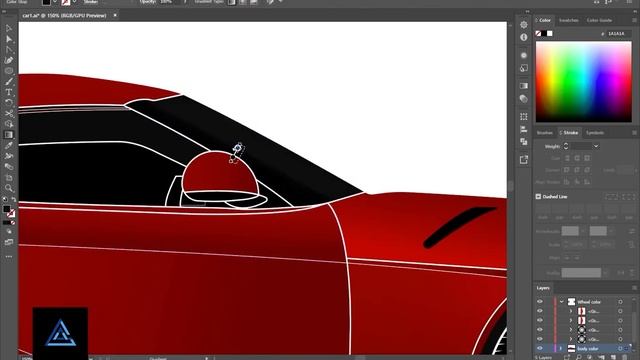
Task: Hide the body color layer
Action: coord(540,349)
